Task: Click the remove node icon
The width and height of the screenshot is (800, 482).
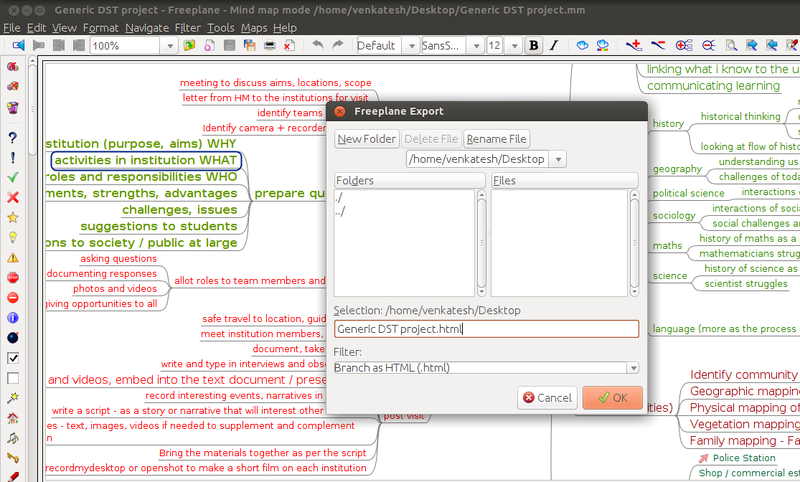Action: tap(658, 45)
